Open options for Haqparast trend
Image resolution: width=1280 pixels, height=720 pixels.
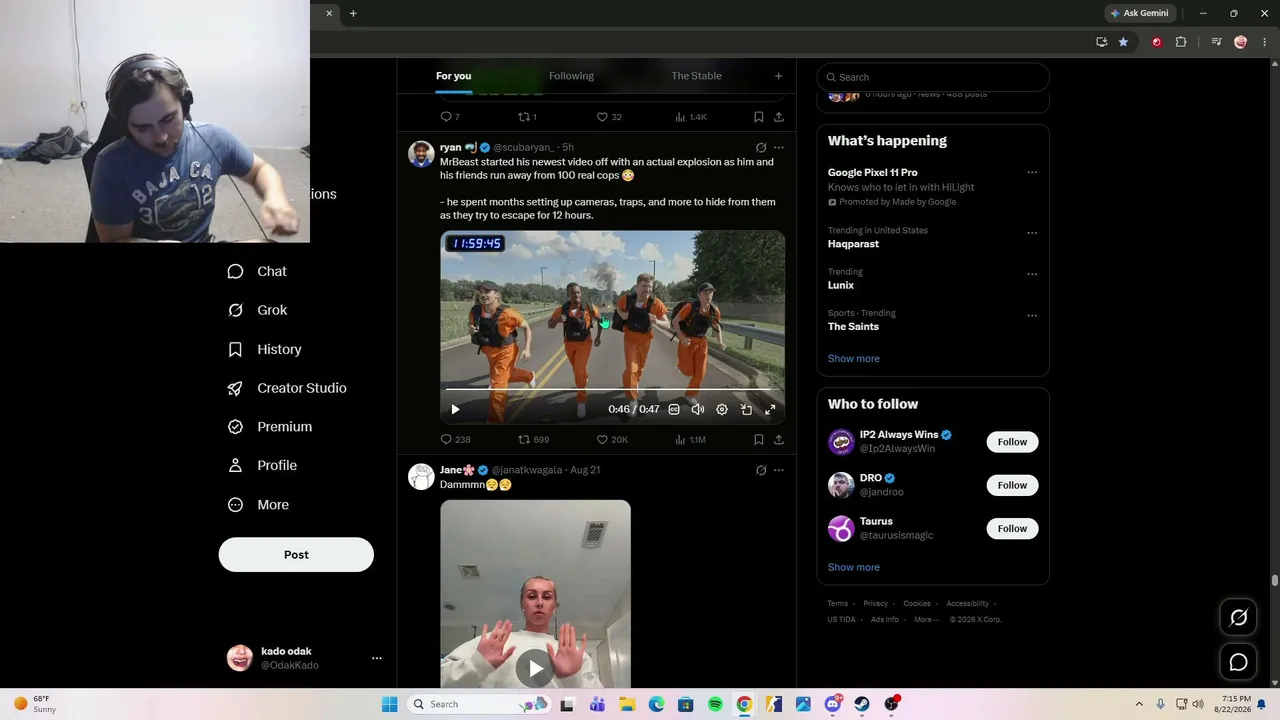pos(1032,233)
